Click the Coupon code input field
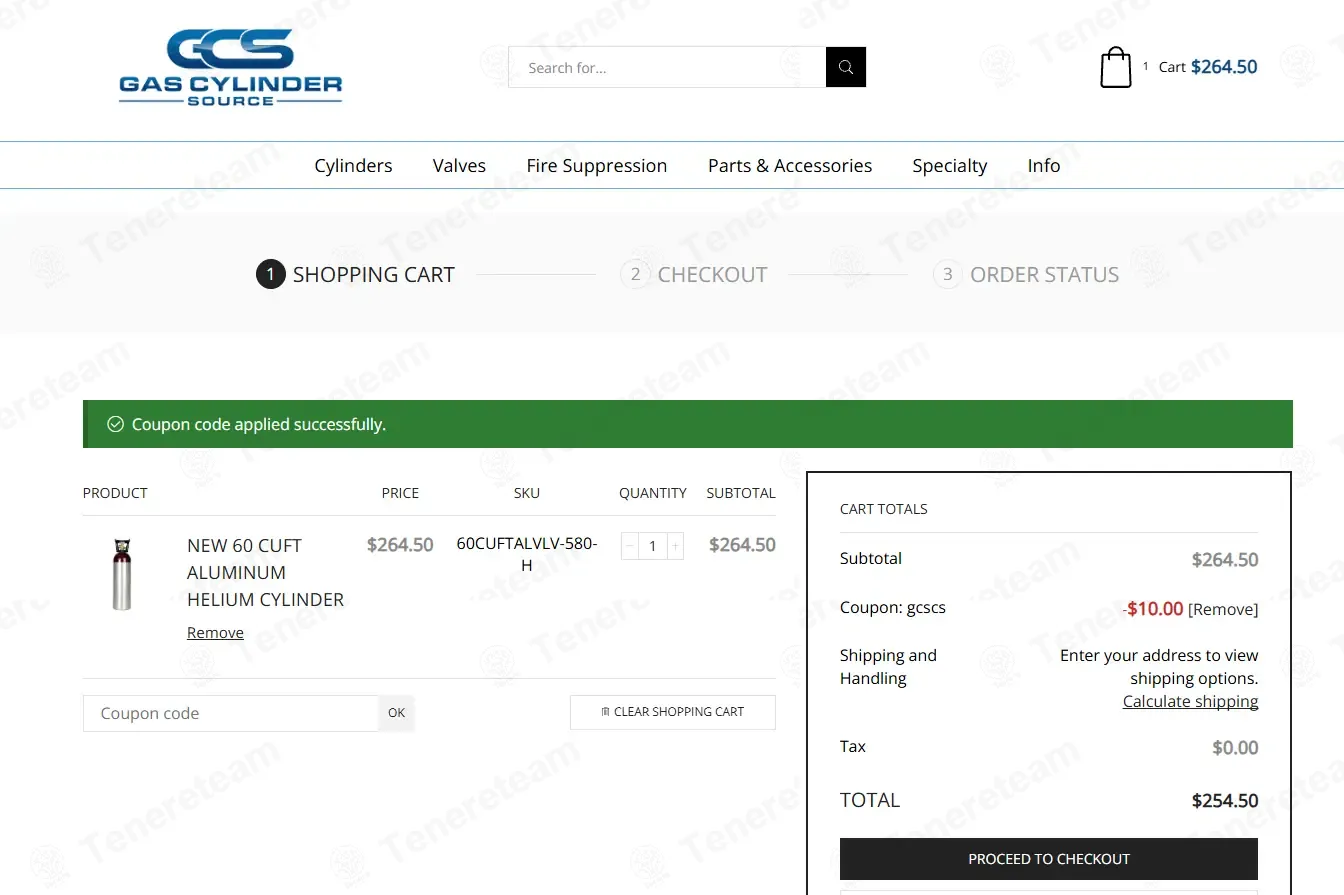This screenshot has width=1344, height=895. point(231,713)
